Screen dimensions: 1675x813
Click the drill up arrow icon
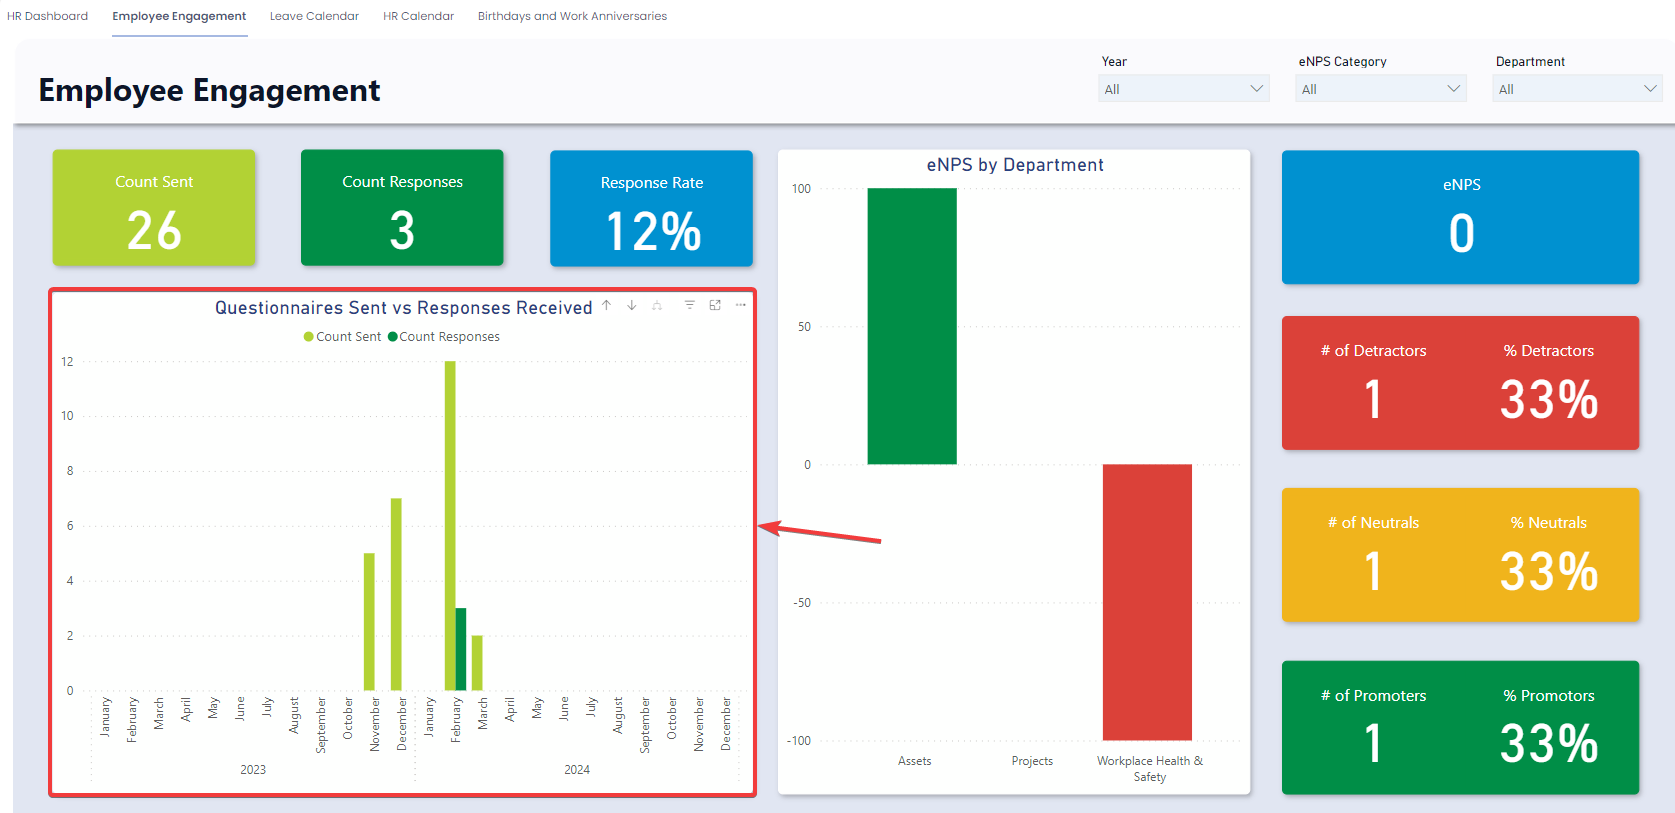tap(606, 305)
